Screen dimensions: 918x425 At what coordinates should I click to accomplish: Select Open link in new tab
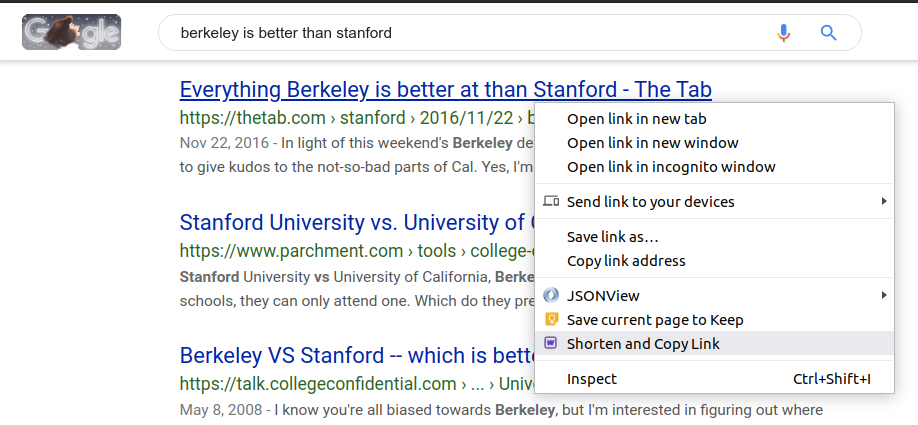[x=643, y=119]
